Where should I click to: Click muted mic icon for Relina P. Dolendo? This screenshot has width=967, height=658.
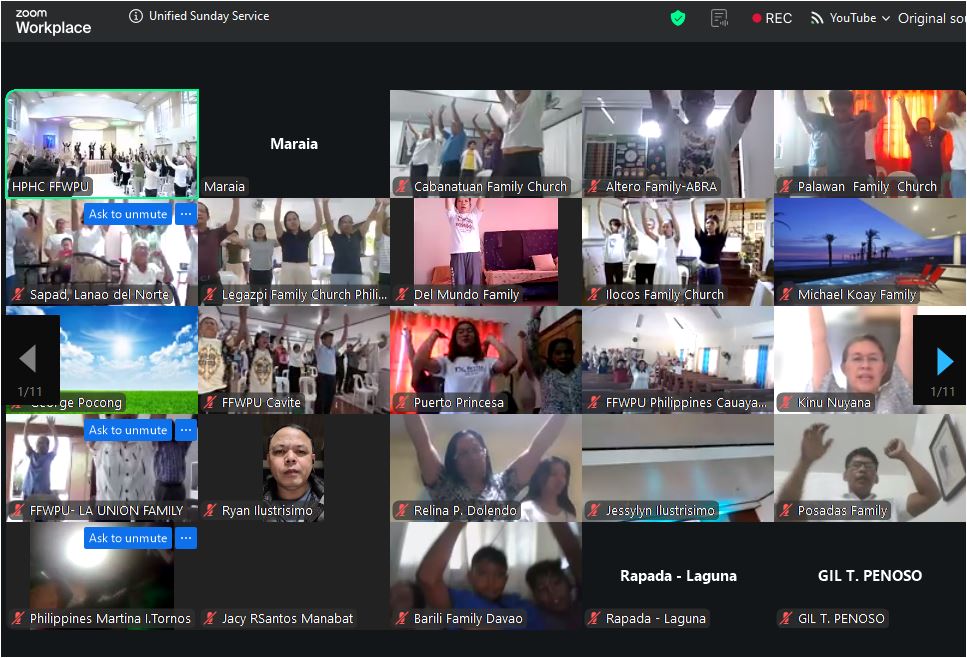[401, 511]
